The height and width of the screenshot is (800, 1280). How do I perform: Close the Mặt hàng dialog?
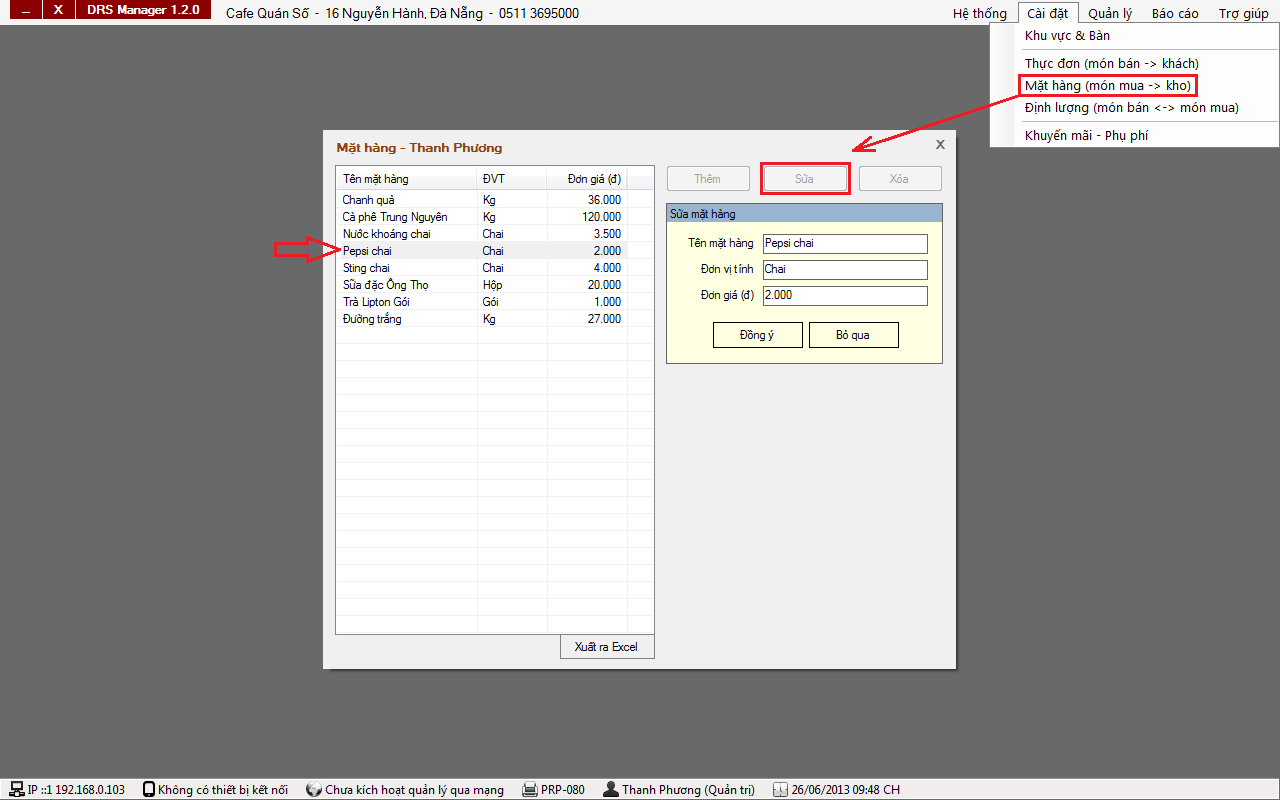coord(939,145)
